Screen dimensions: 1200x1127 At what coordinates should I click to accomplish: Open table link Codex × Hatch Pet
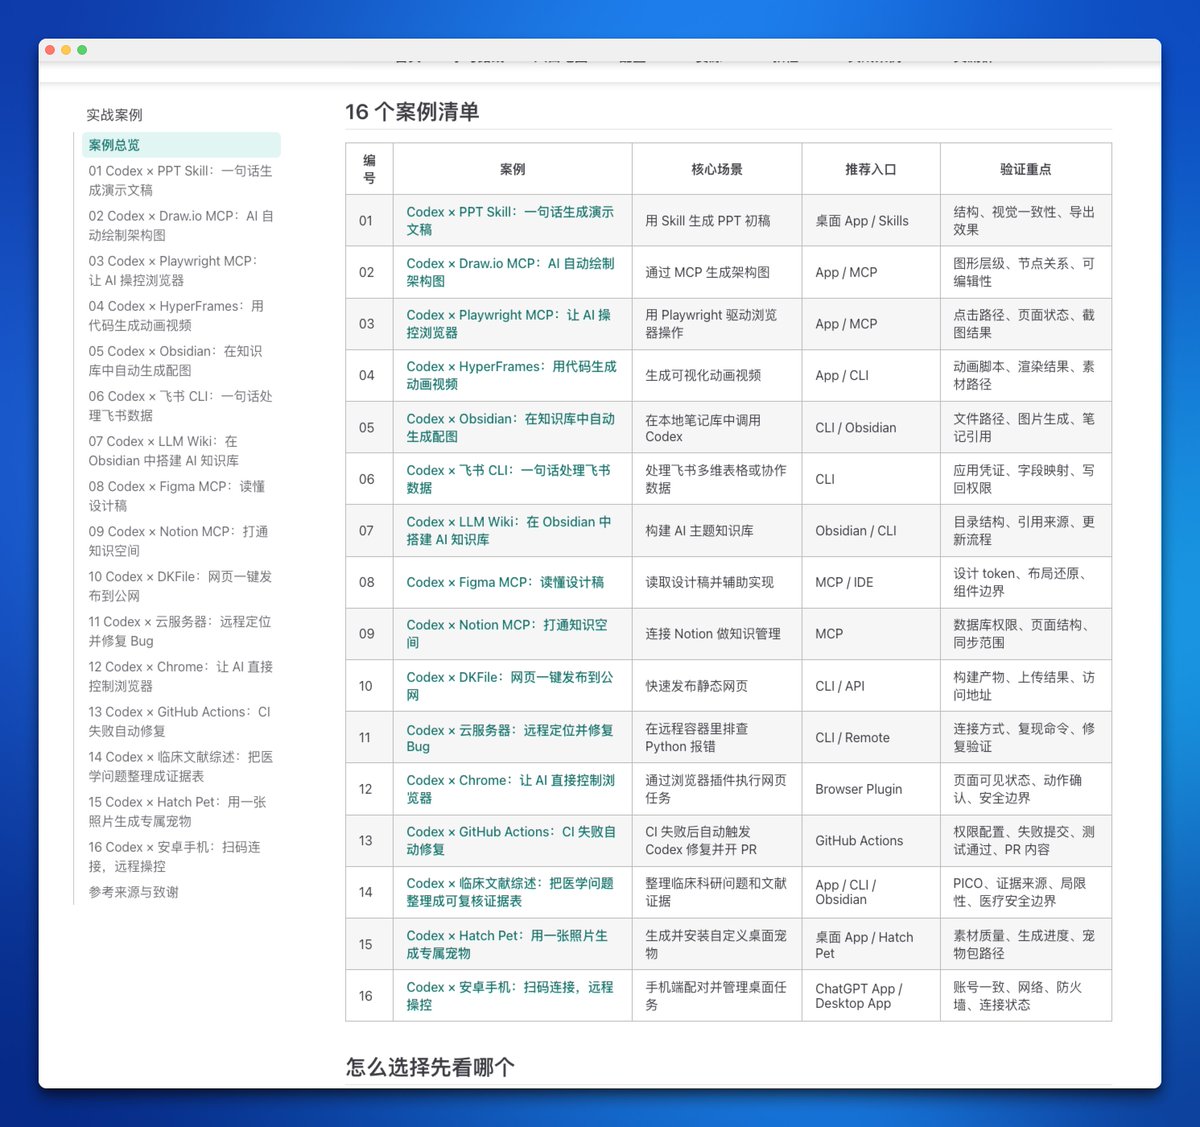[507, 944]
